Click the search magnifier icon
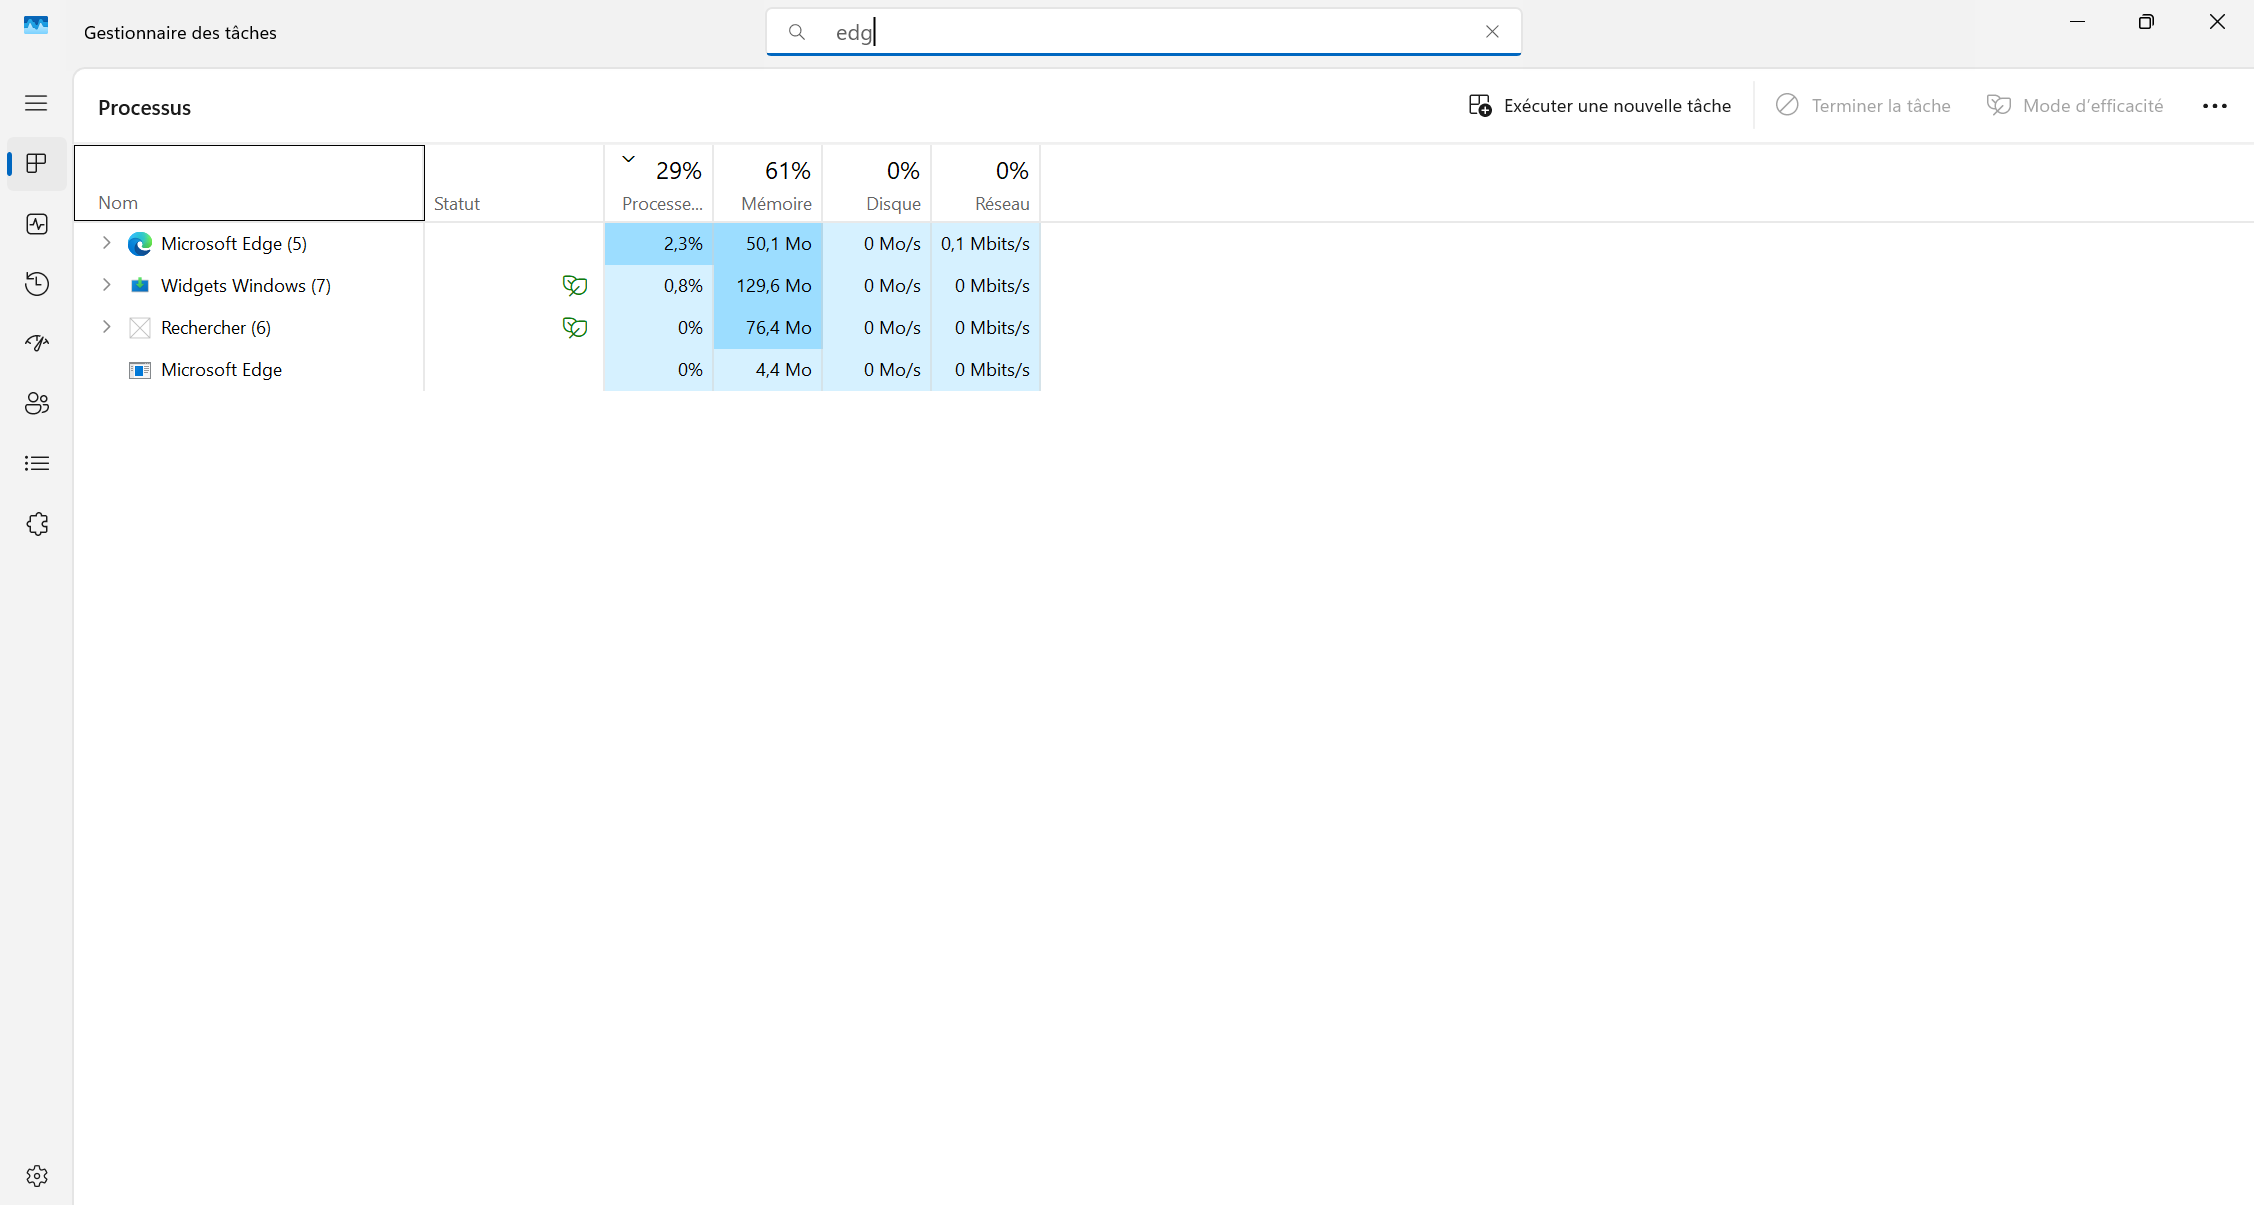This screenshot has height=1205, width=2254. [x=797, y=32]
